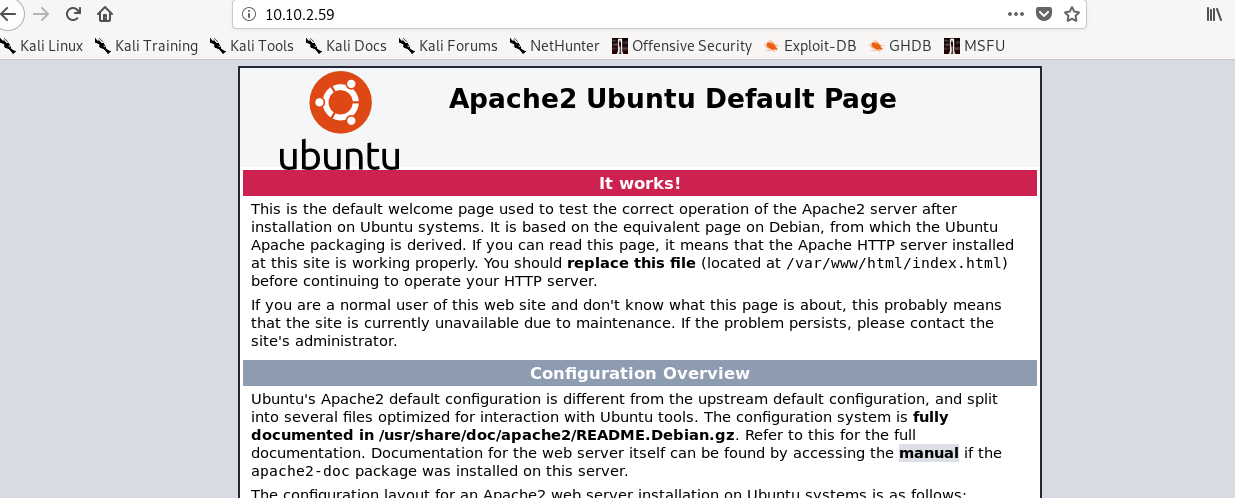Screen dimensions: 1235x498
Task: Open the Offensive Security bookmark
Action: pos(682,46)
